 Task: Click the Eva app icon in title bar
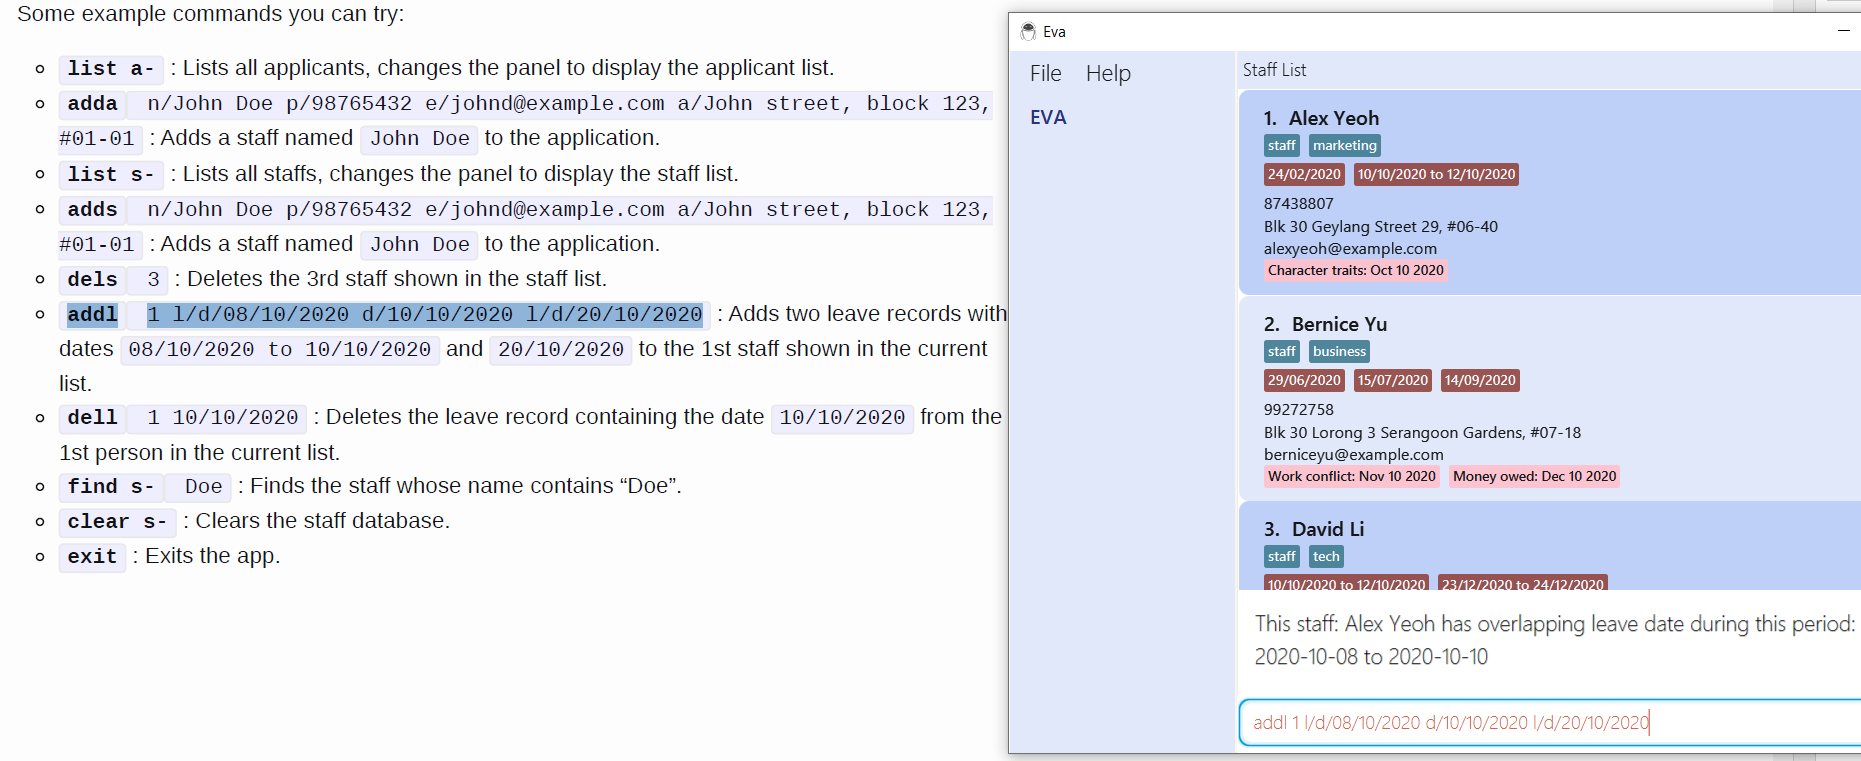[x=1028, y=32]
